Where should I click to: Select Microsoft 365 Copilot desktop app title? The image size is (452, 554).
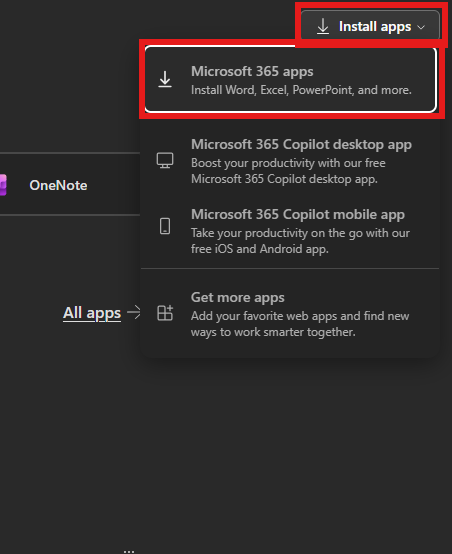click(301, 145)
